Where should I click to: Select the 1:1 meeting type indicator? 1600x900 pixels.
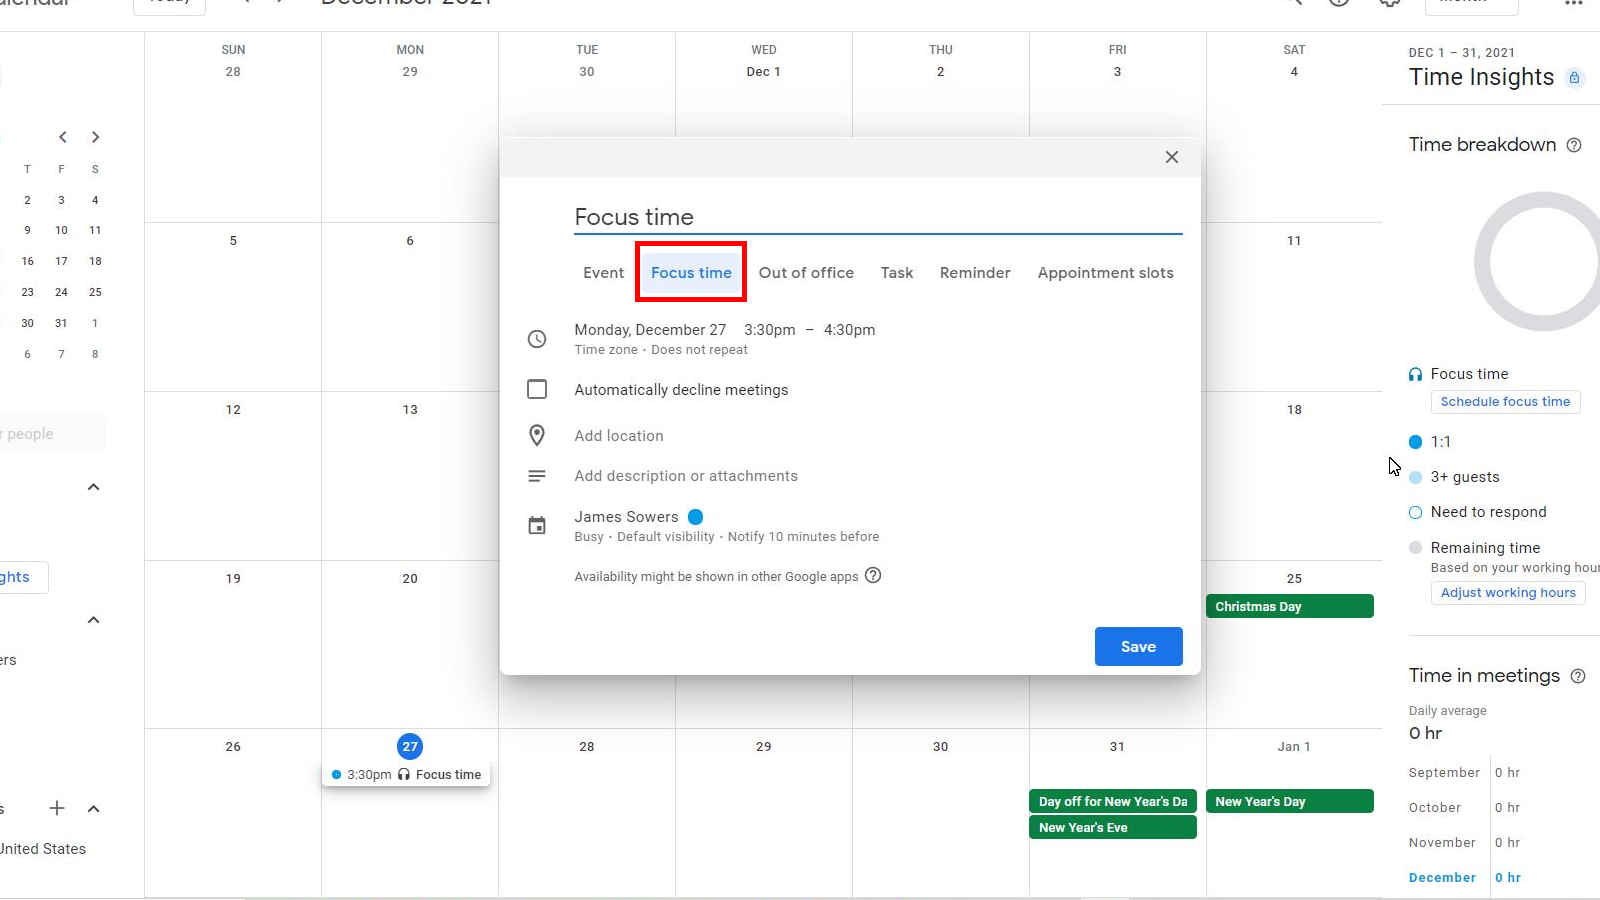click(x=1415, y=442)
